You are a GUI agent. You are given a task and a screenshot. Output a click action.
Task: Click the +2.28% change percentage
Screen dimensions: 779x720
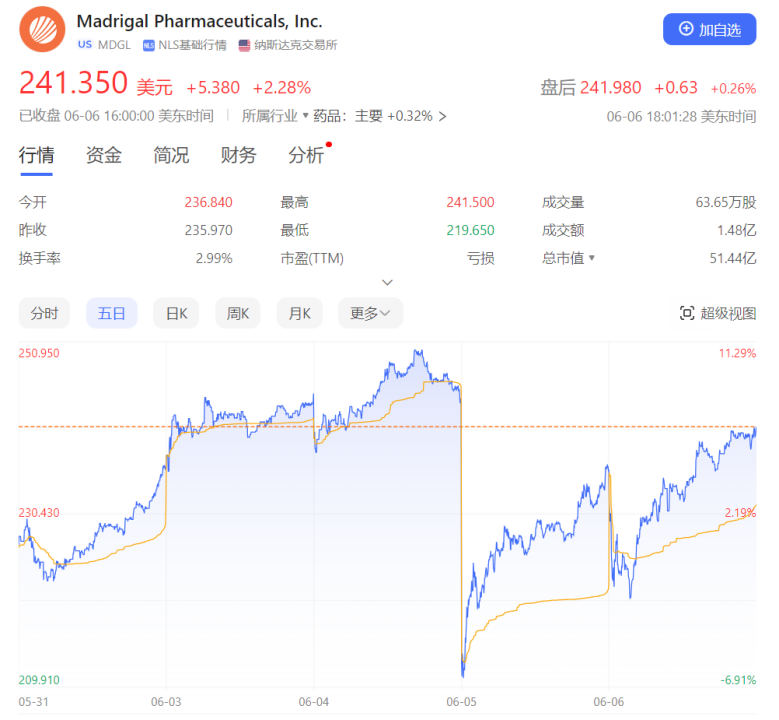point(282,88)
